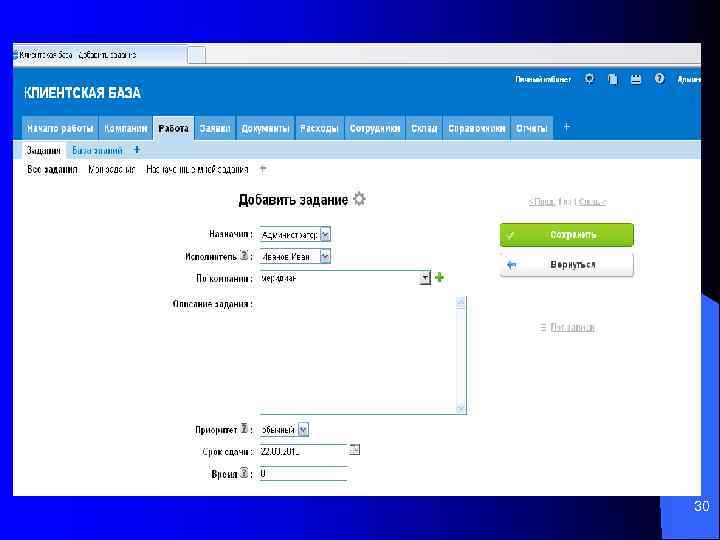Click the previous/next navigation link above Сохранить
The image size is (720, 540).
pyautogui.click(x=568, y=202)
